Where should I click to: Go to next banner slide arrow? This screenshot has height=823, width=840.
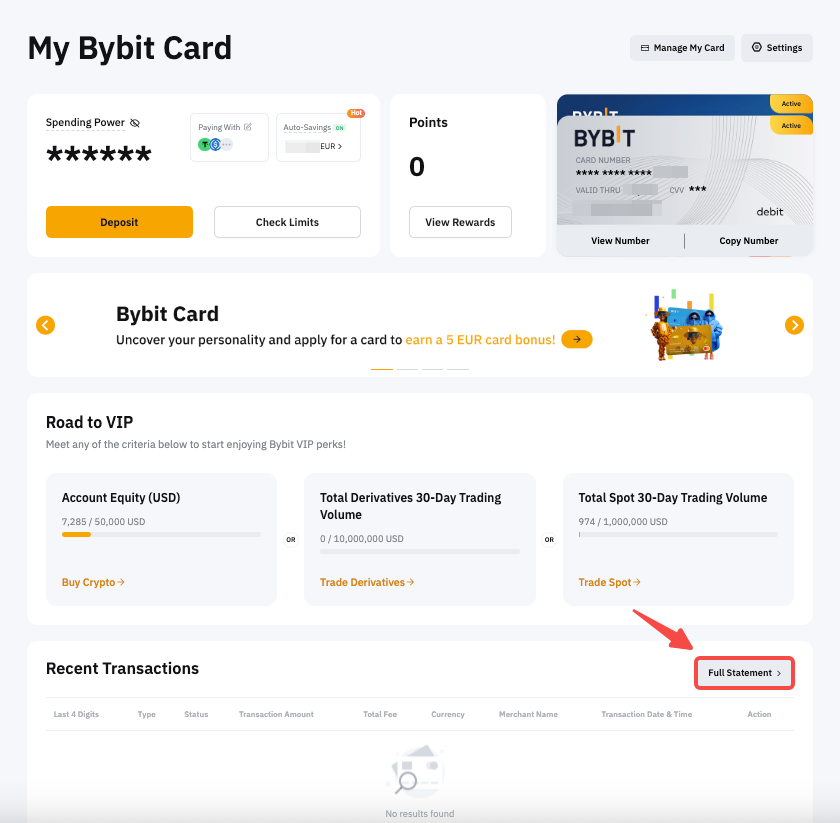(794, 325)
